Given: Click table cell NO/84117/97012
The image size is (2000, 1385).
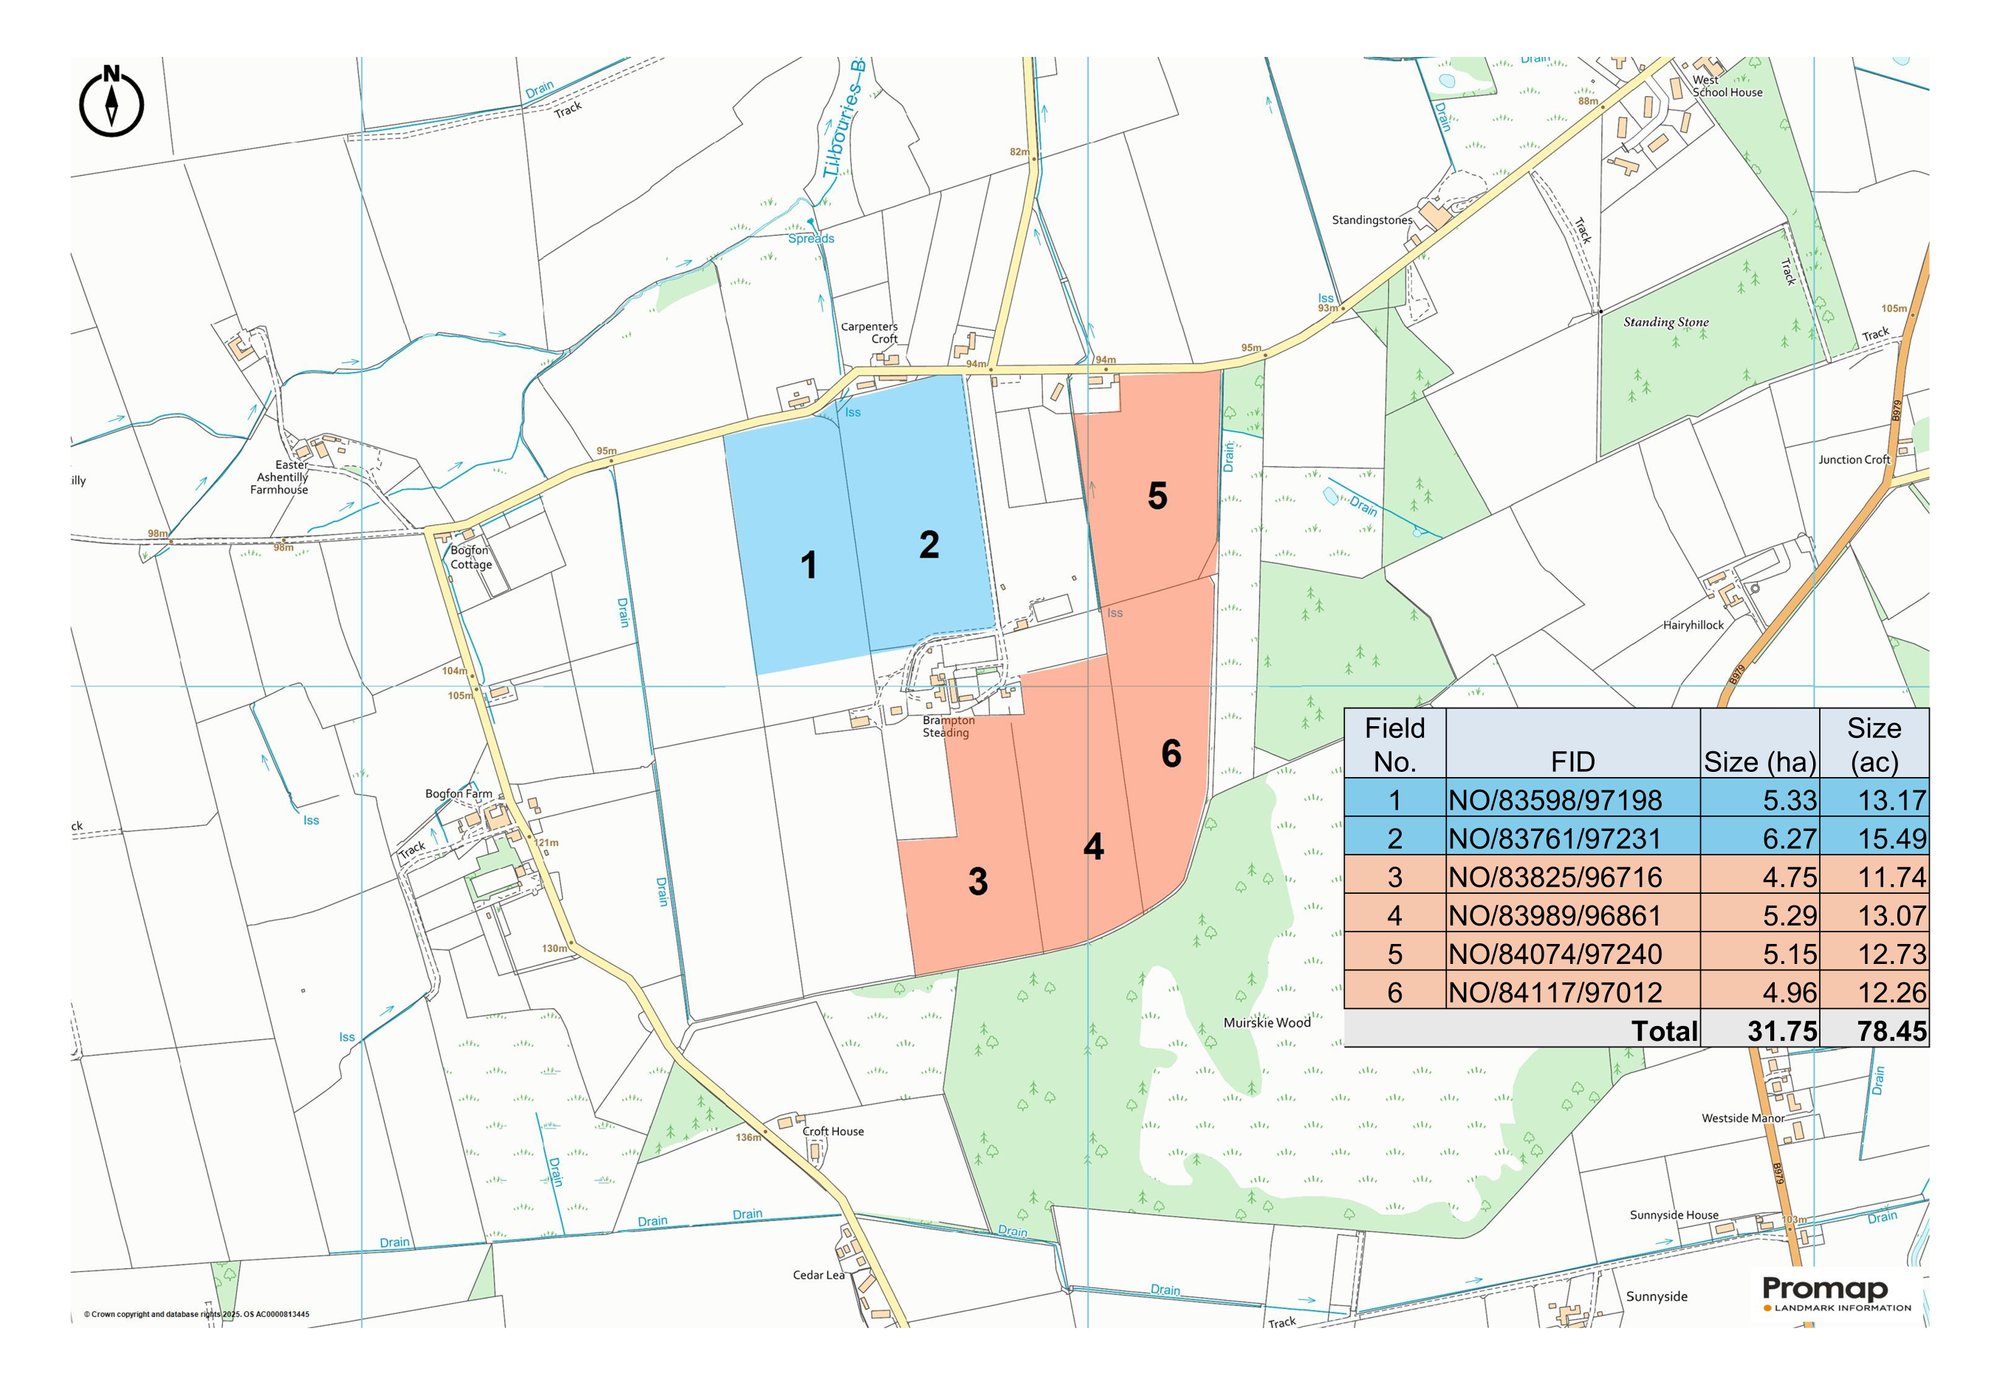Looking at the screenshot, I should [1555, 992].
